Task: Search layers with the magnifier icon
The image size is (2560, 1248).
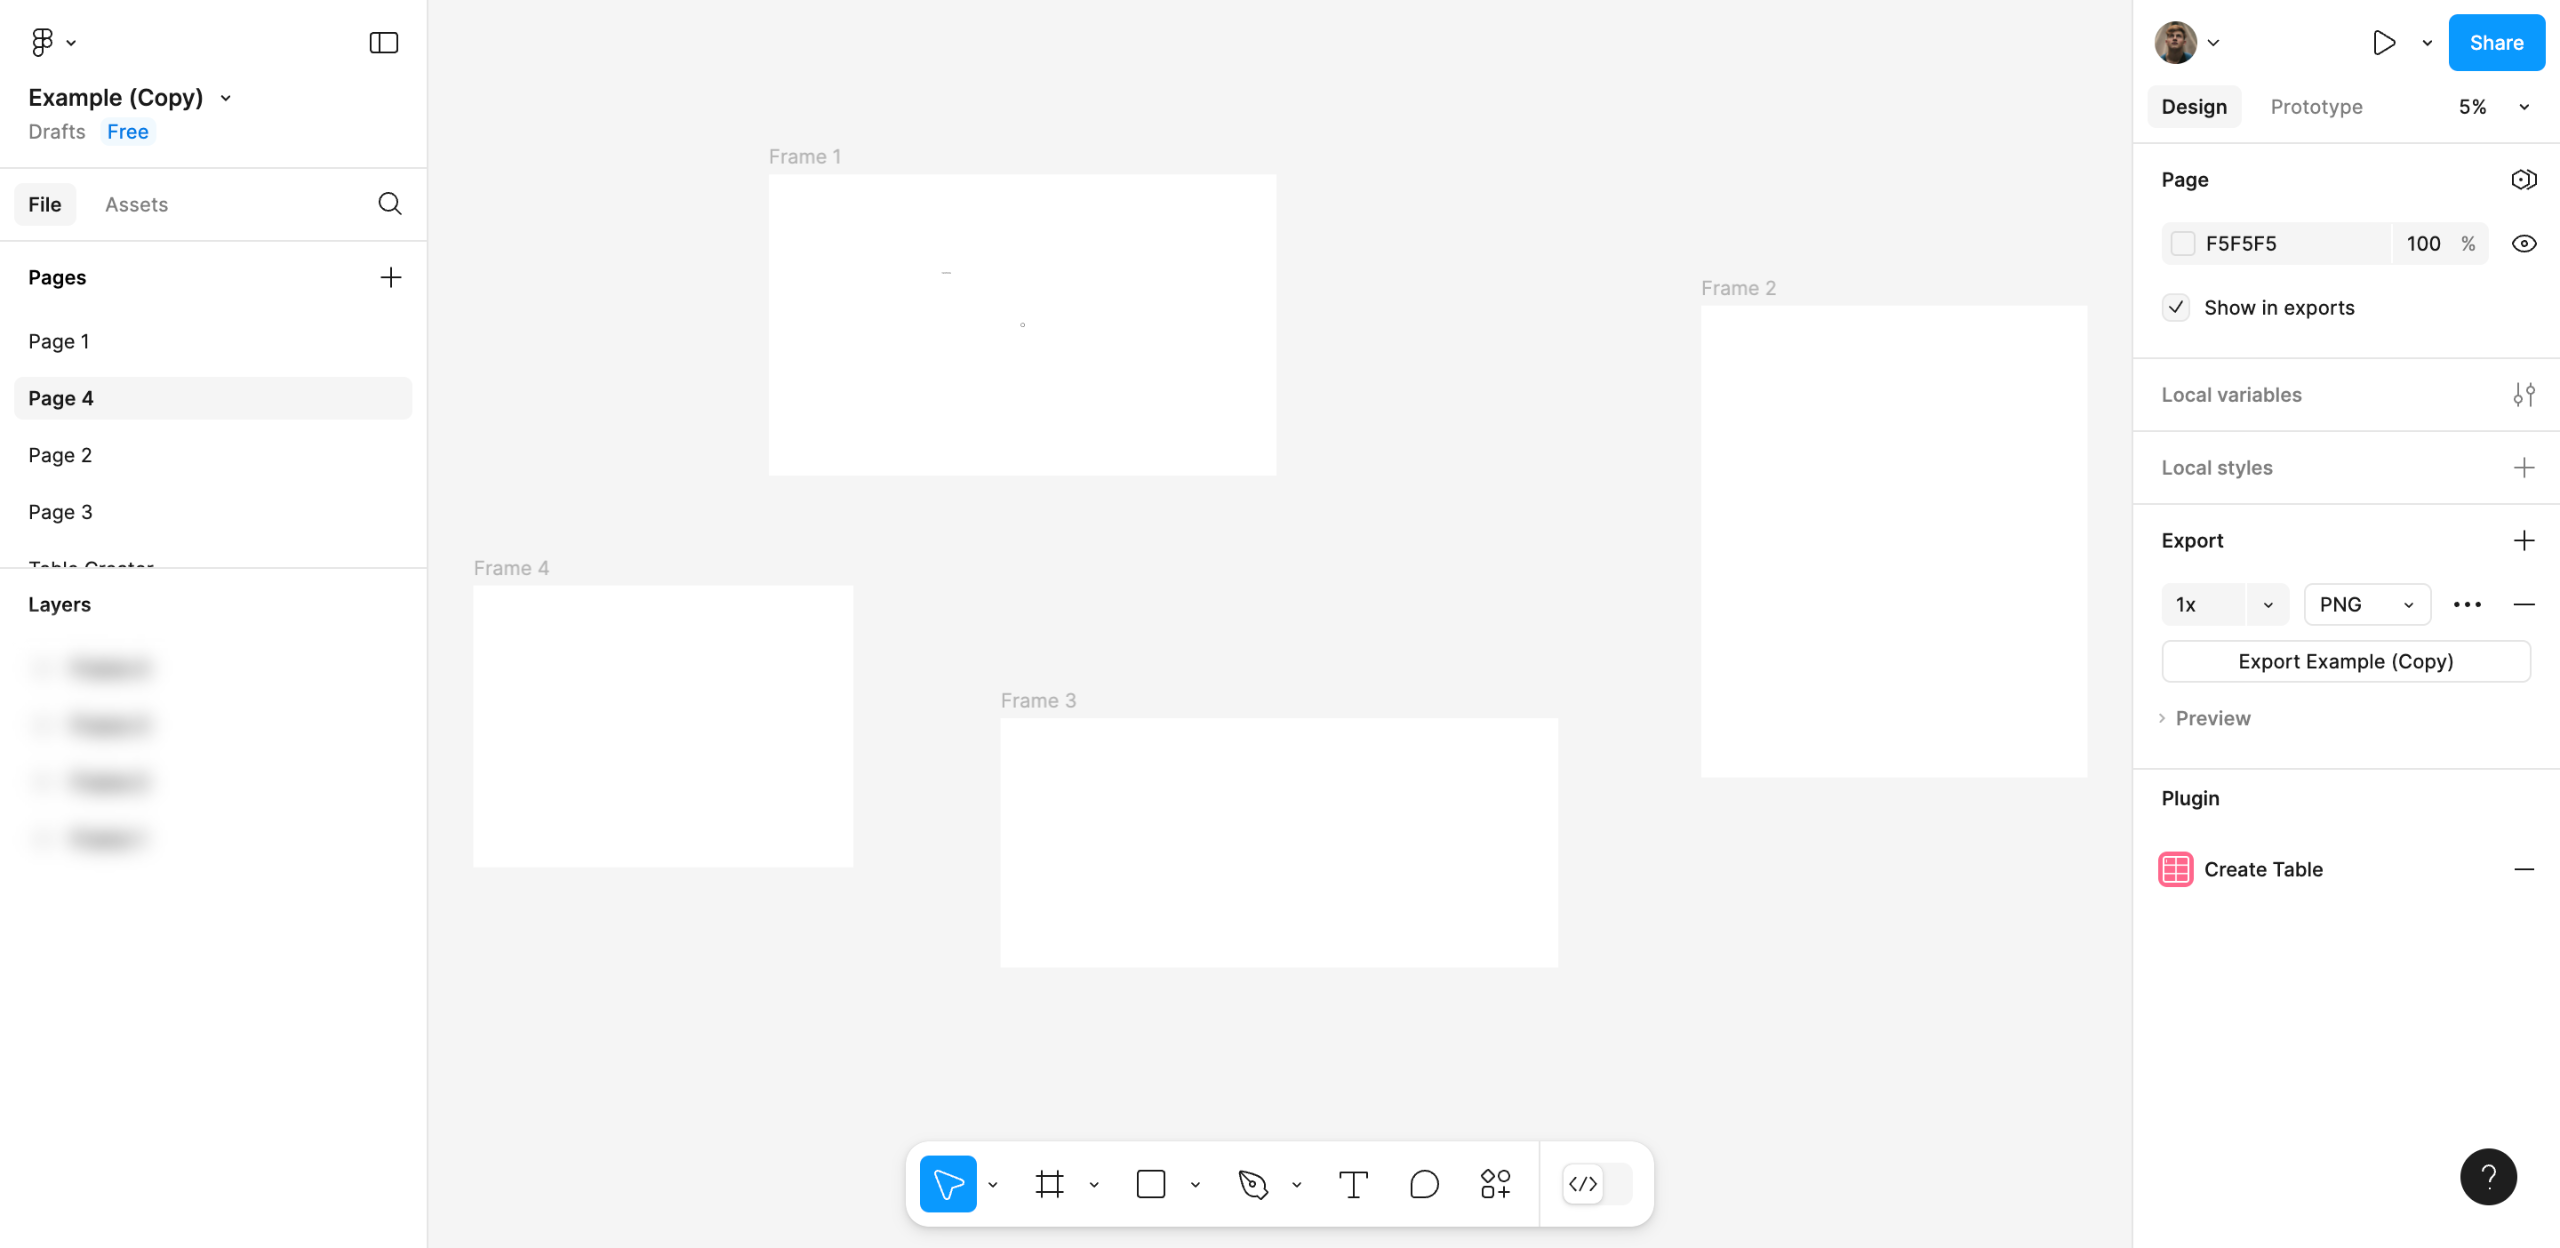Action: 390,204
